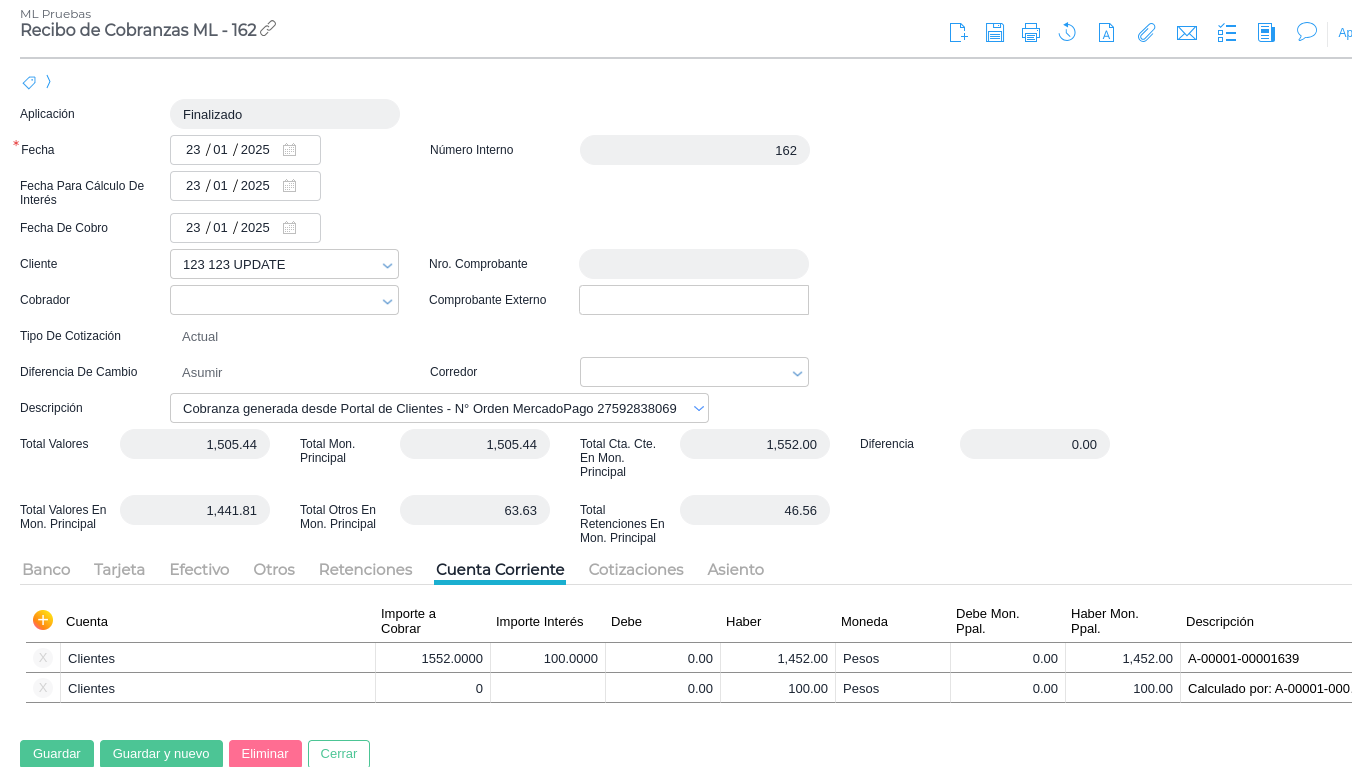Image resolution: width=1352 pixels, height=767 pixels.
Task: Click the Comprobante Externo input field
Action: [x=693, y=300]
